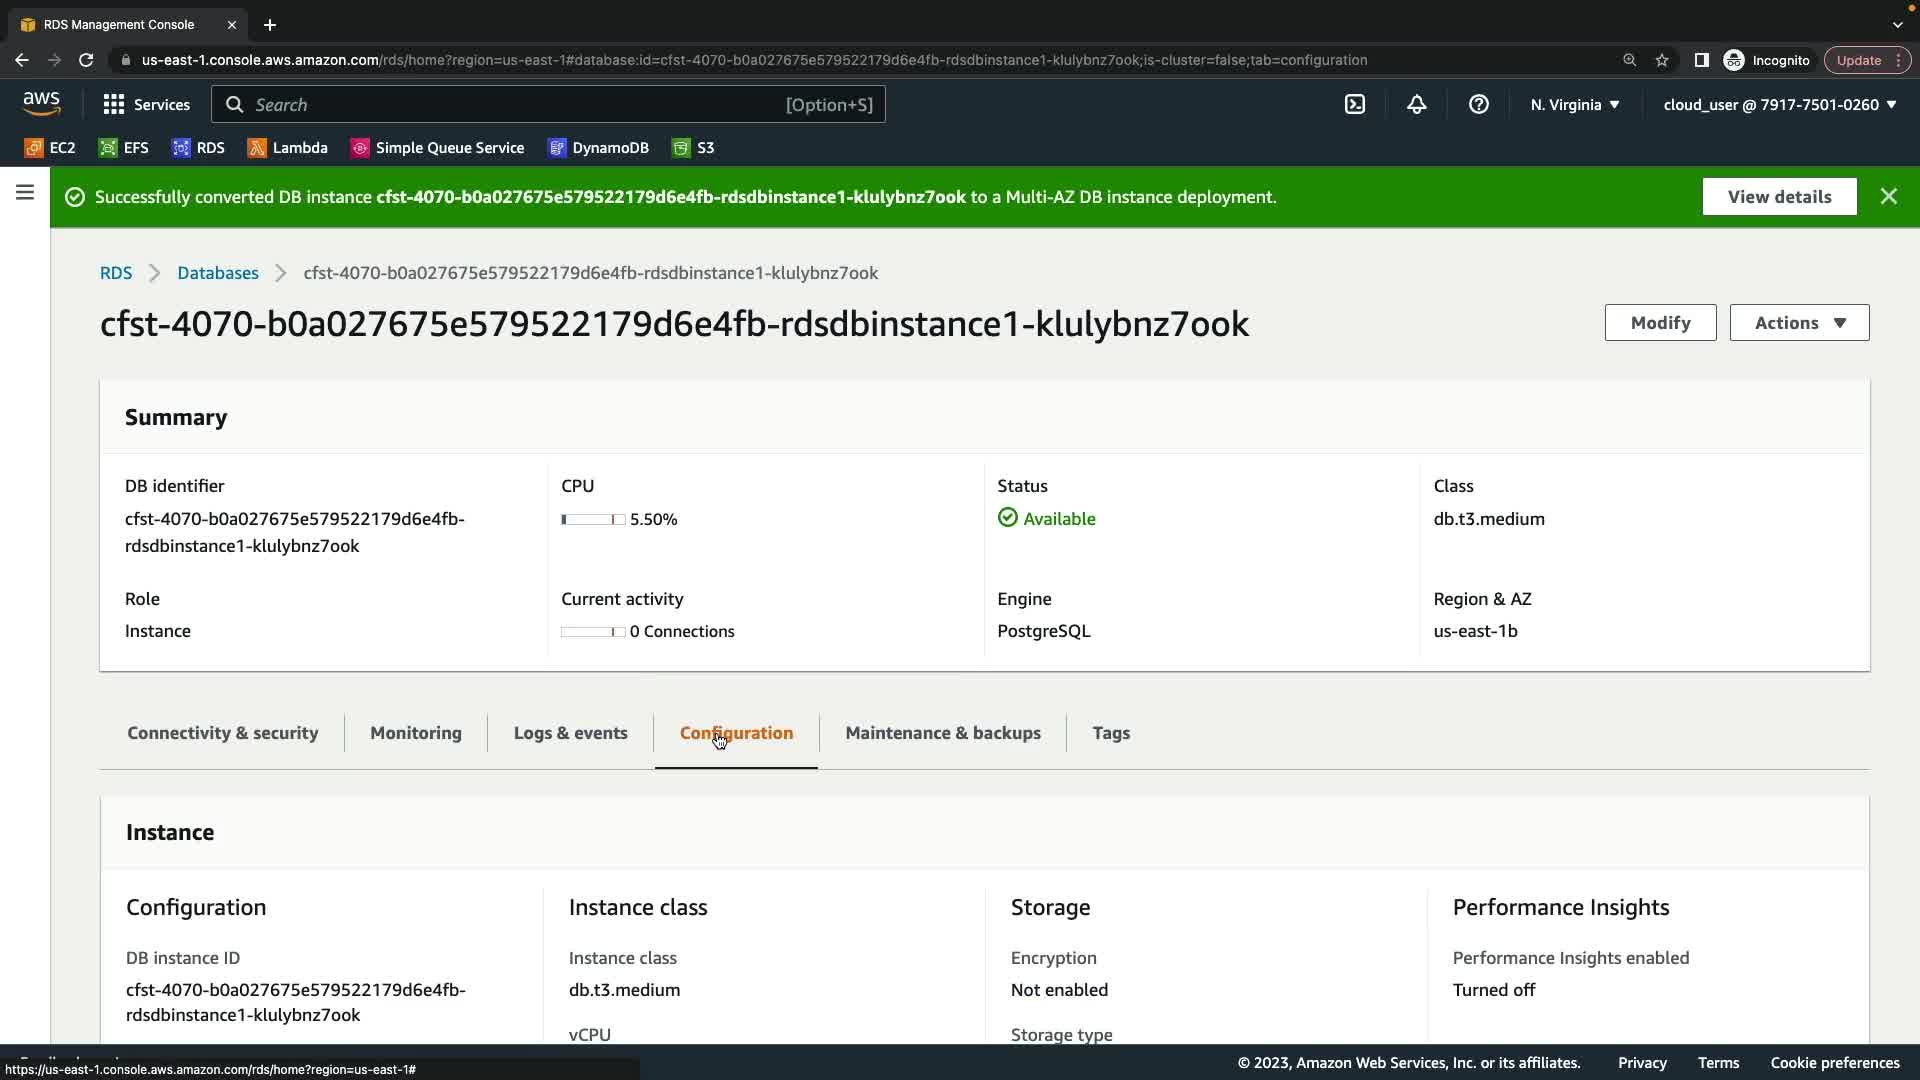Open the Services grid menu
1920x1080 pixels.
(146, 104)
